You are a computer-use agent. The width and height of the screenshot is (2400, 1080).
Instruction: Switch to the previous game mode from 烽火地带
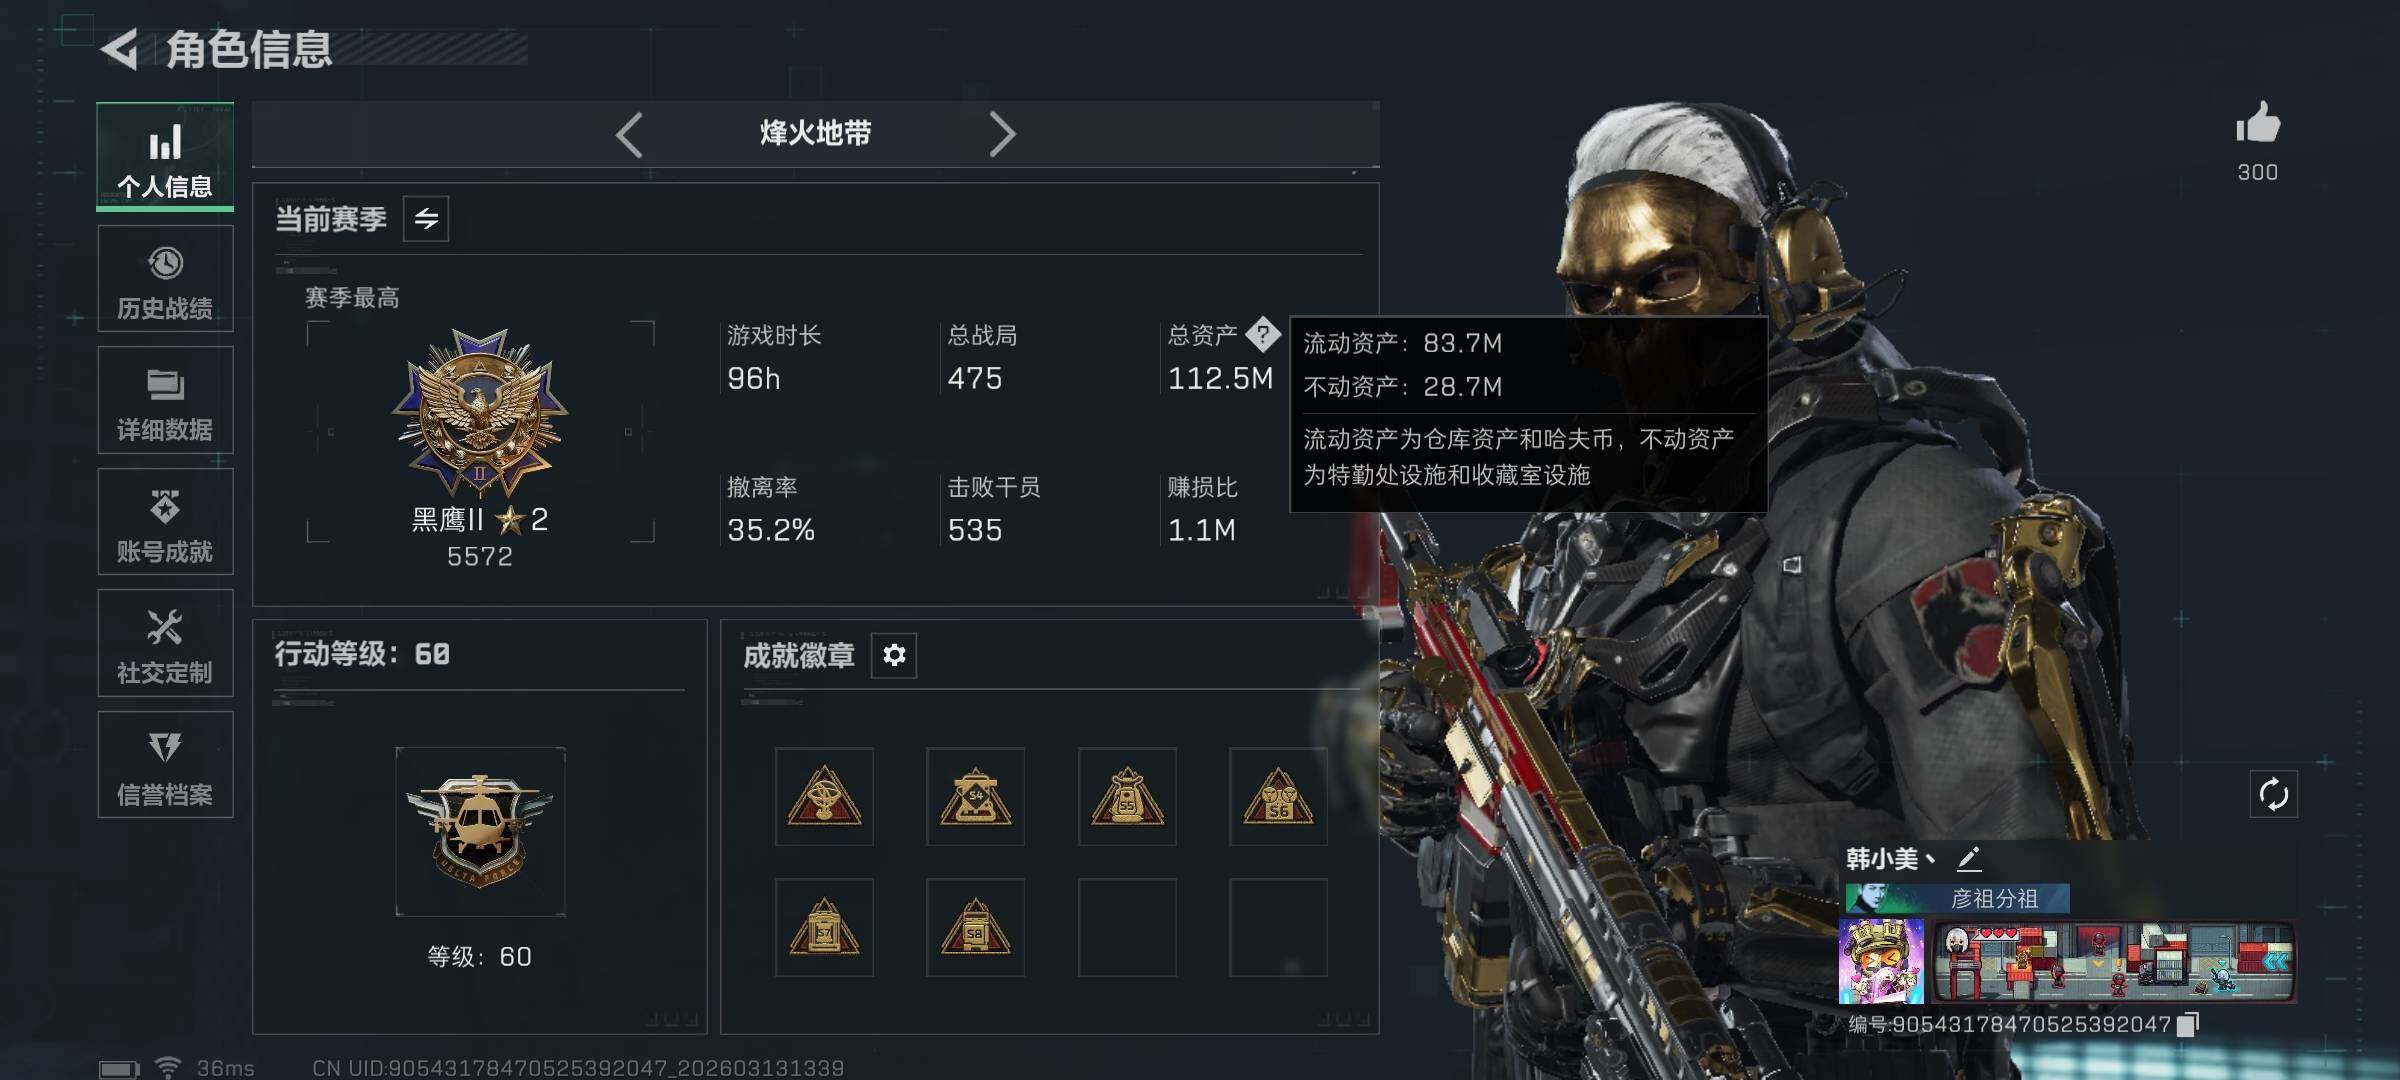tap(629, 134)
